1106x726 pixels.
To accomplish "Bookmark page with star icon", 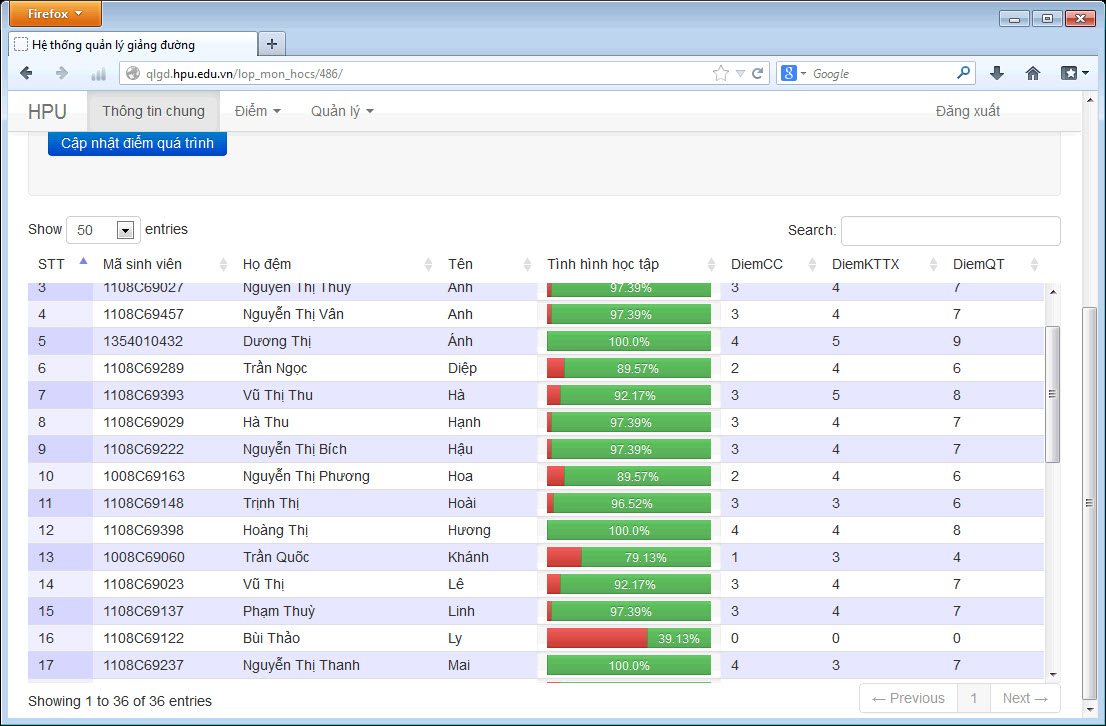I will pyautogui.click(x=720, y=73).
